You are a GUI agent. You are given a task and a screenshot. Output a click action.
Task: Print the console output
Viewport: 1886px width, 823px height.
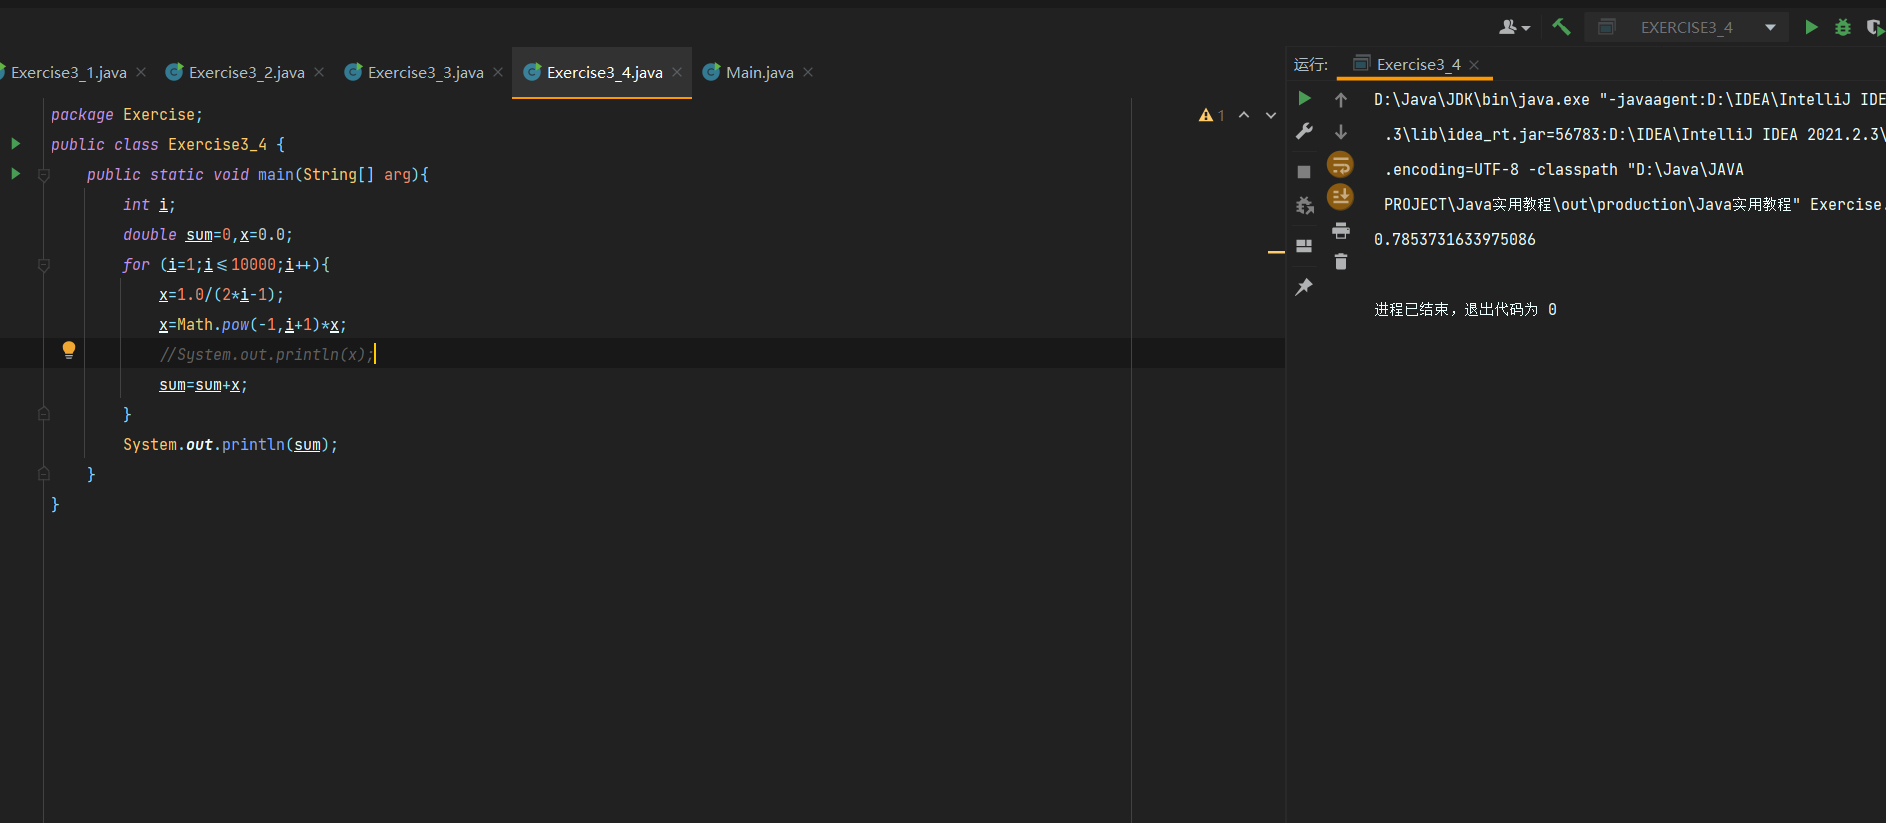point(1341,231)
